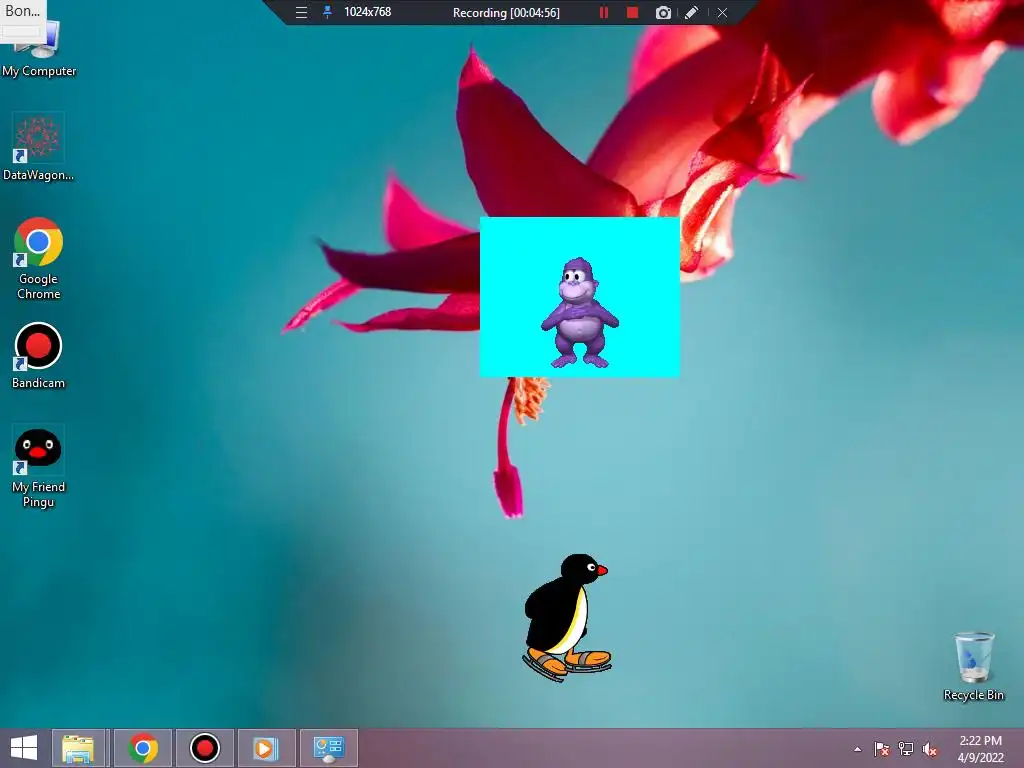Click the 1024x768 resolution label
The image size is (1024, 768).
(368, 12)
